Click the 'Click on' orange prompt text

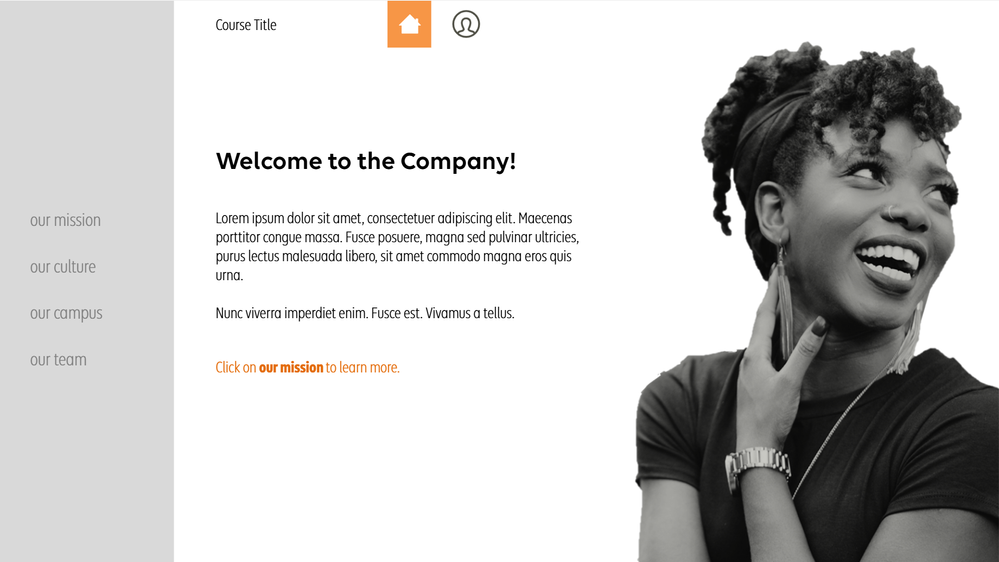click(236, 368)
